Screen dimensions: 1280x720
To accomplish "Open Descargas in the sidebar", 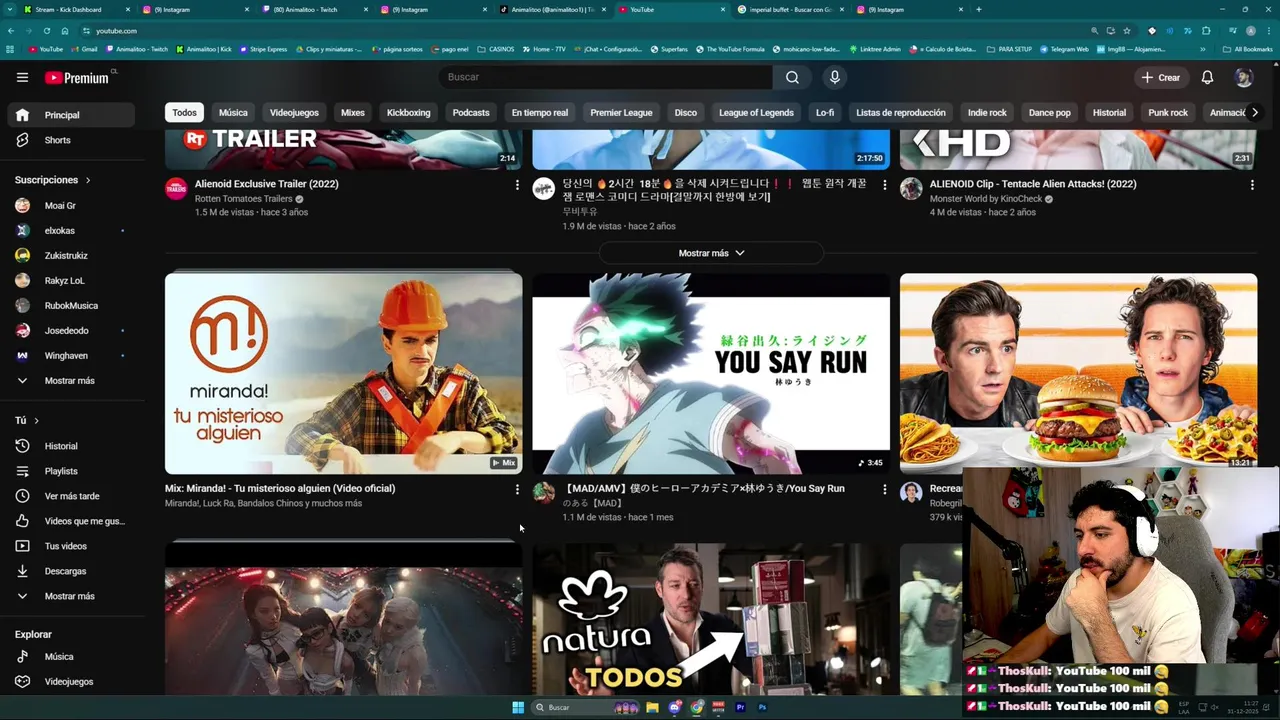I will coord(70,571).
